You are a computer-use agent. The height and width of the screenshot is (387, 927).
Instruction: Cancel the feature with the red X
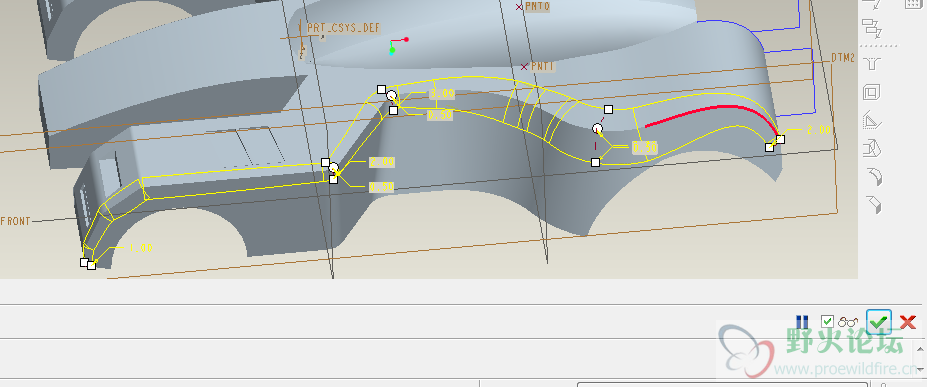(907, 322)
